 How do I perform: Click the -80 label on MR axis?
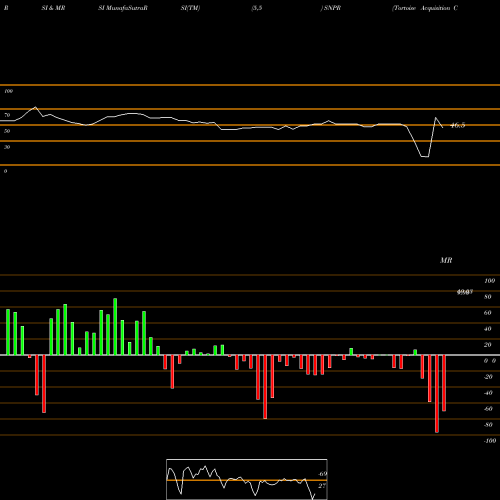(488, 425)
